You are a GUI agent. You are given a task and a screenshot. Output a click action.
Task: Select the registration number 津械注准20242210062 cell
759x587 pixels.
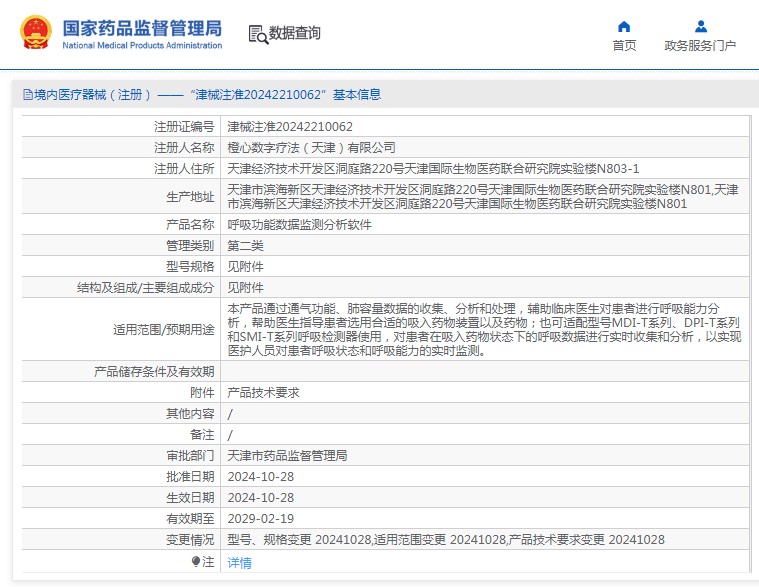point(290,127)
